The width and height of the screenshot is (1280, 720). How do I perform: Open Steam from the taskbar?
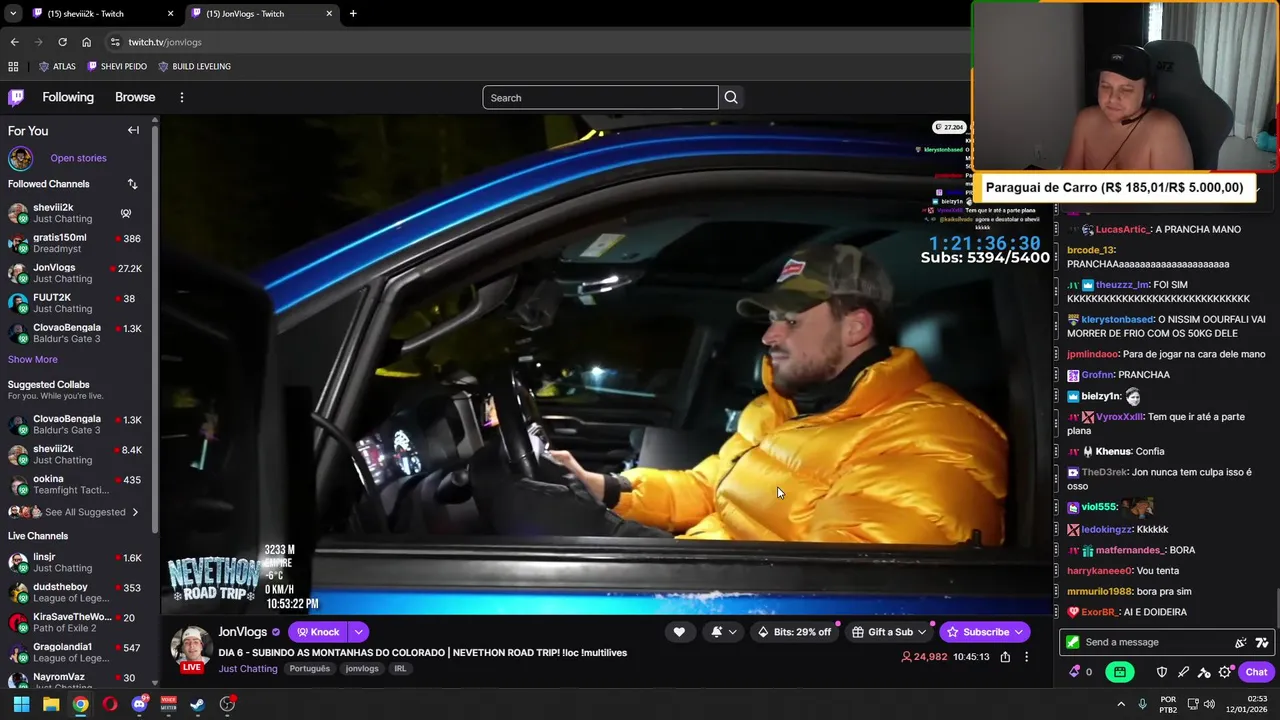(x=198, y=704)
